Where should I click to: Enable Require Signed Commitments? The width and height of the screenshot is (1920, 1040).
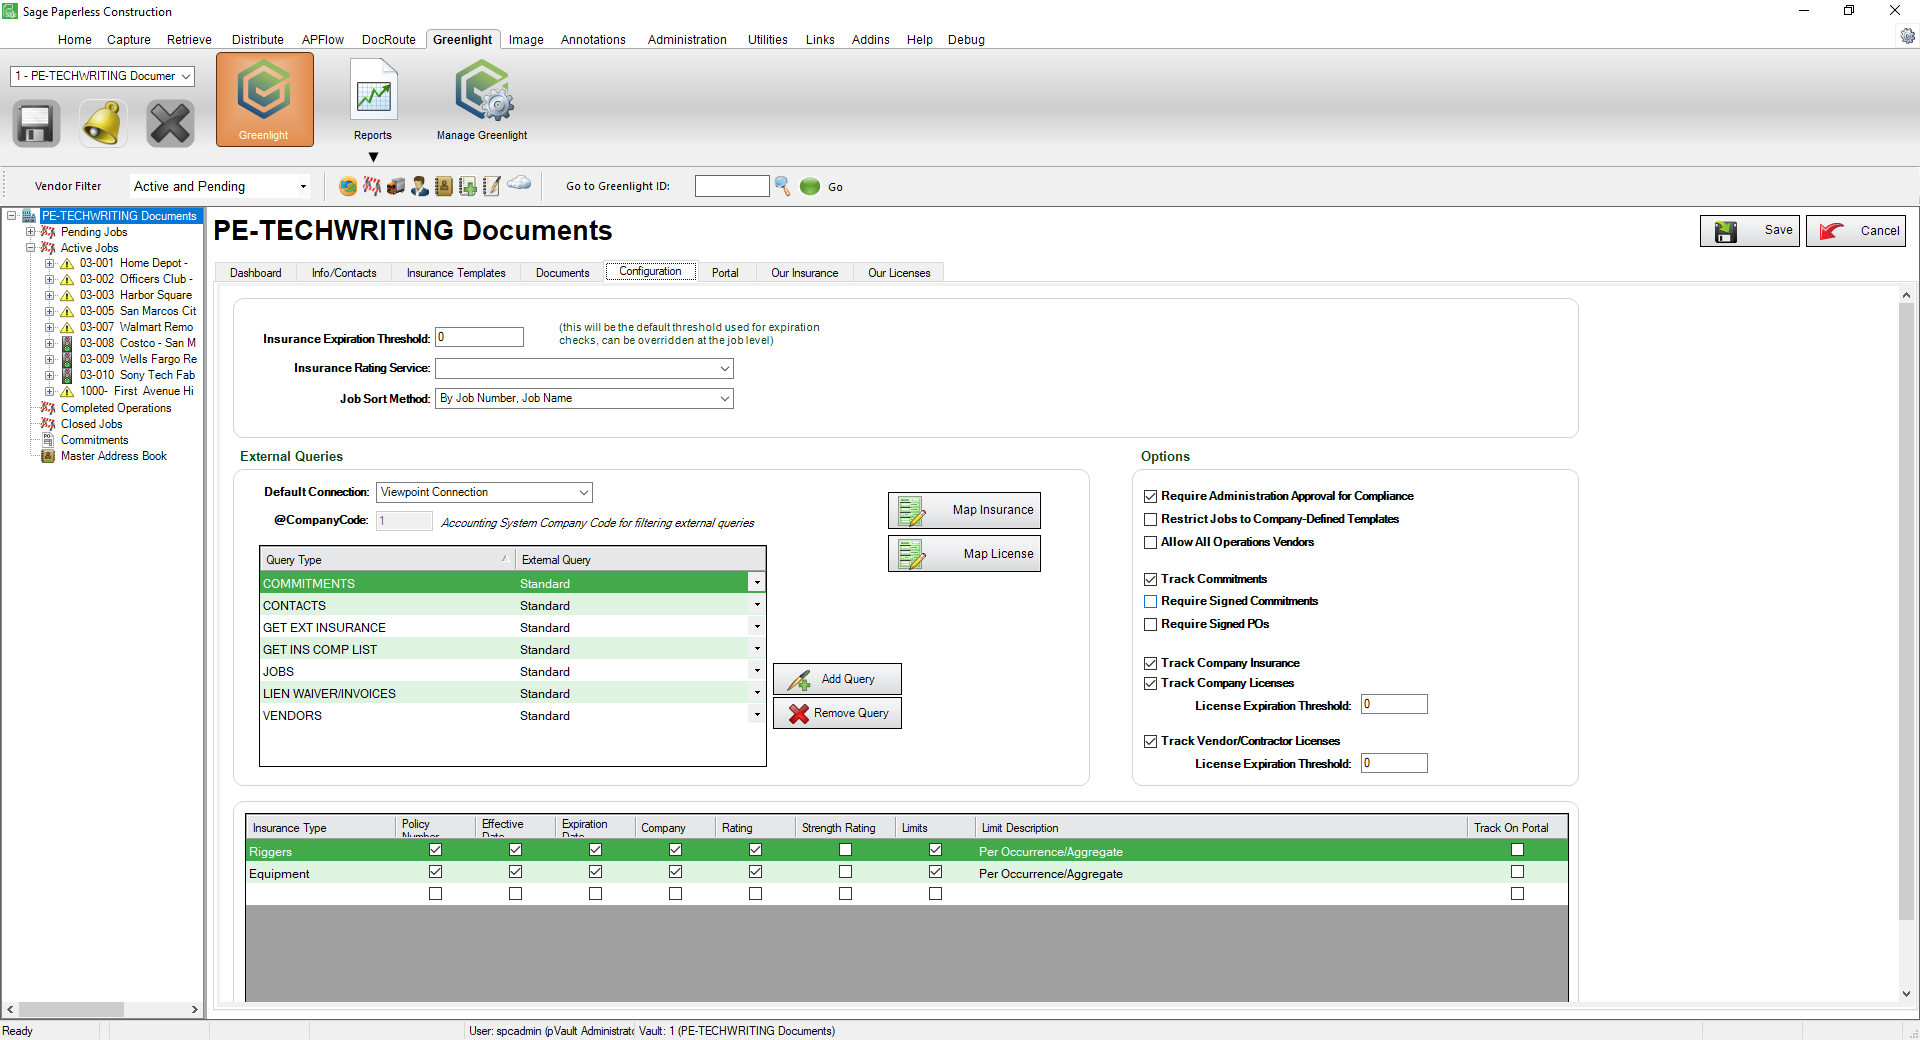pos(1150,601)
